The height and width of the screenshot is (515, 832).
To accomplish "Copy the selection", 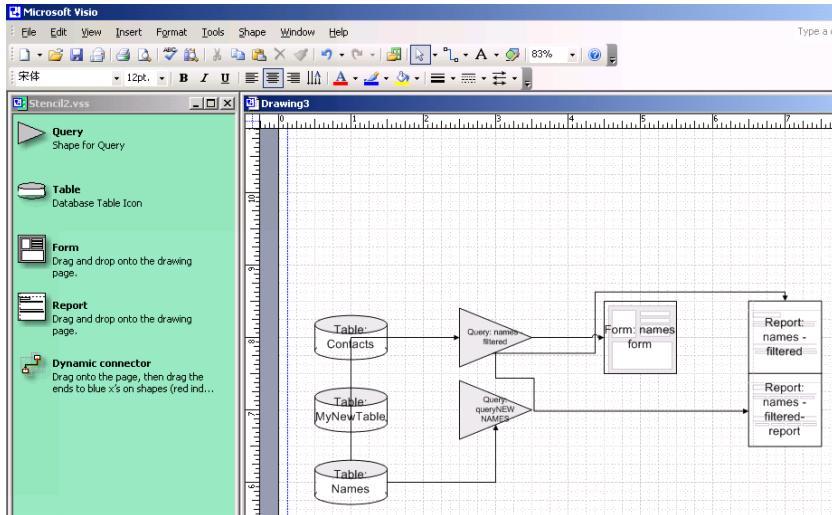I will click(238, 55).
